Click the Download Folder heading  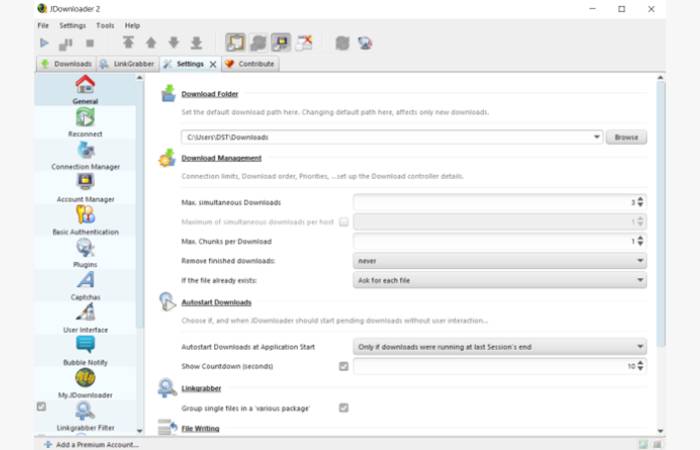pos(209,94)
